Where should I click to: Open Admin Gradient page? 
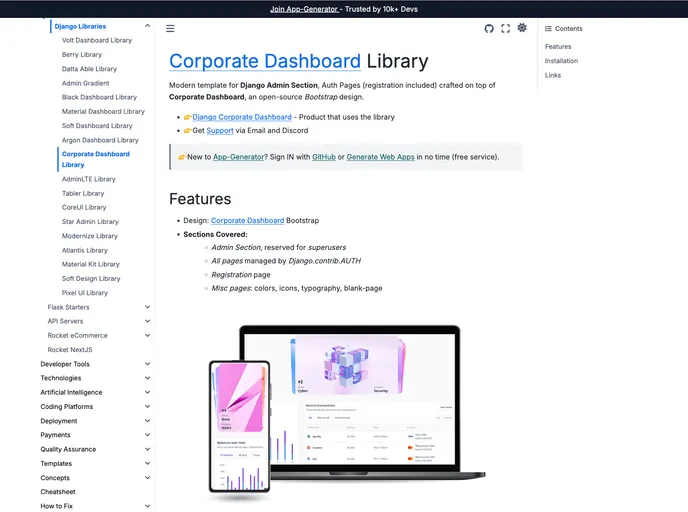click(86, 83)
